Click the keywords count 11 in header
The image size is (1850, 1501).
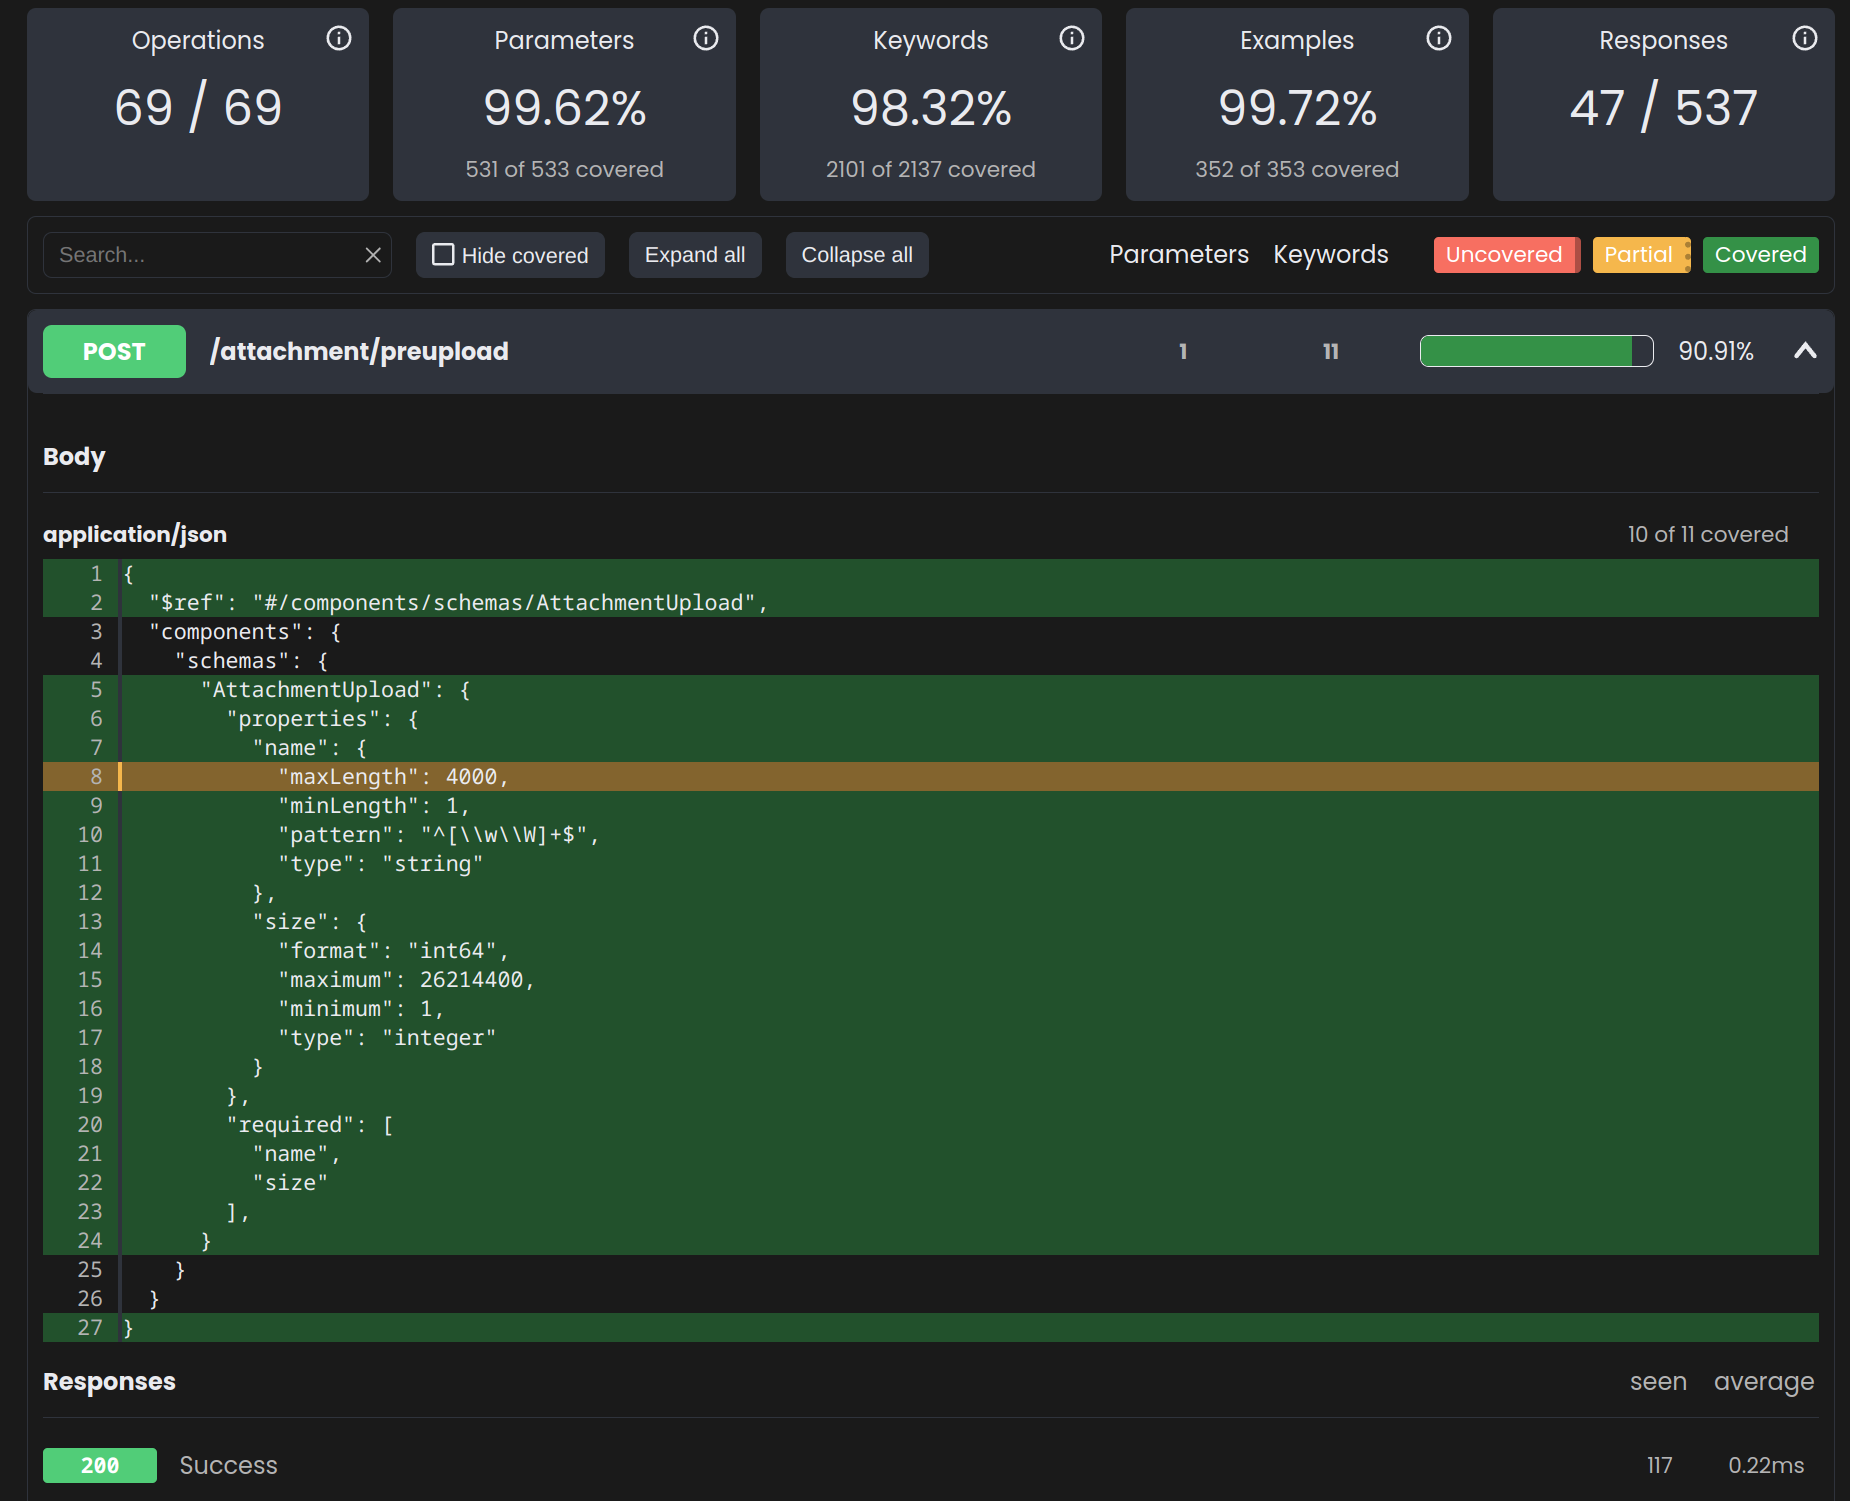(1331, 351)
